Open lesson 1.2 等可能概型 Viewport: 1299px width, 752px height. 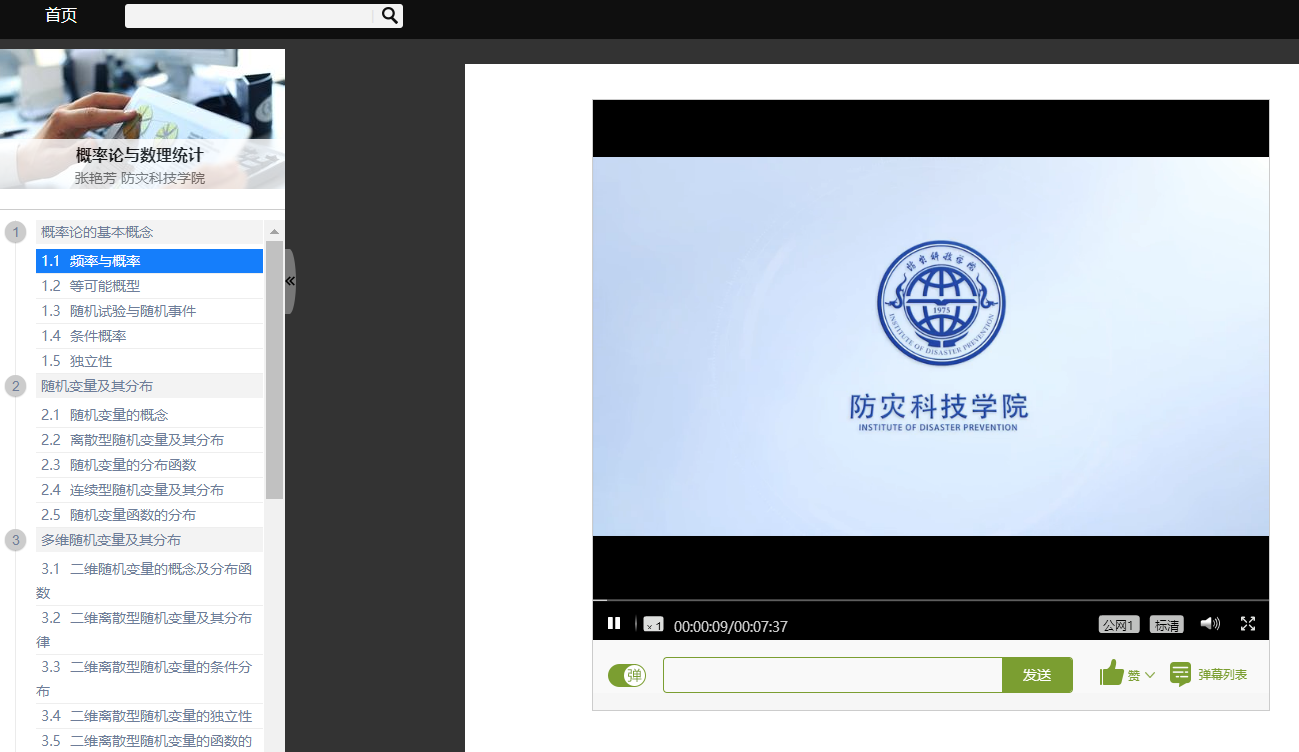pos(149,286)
